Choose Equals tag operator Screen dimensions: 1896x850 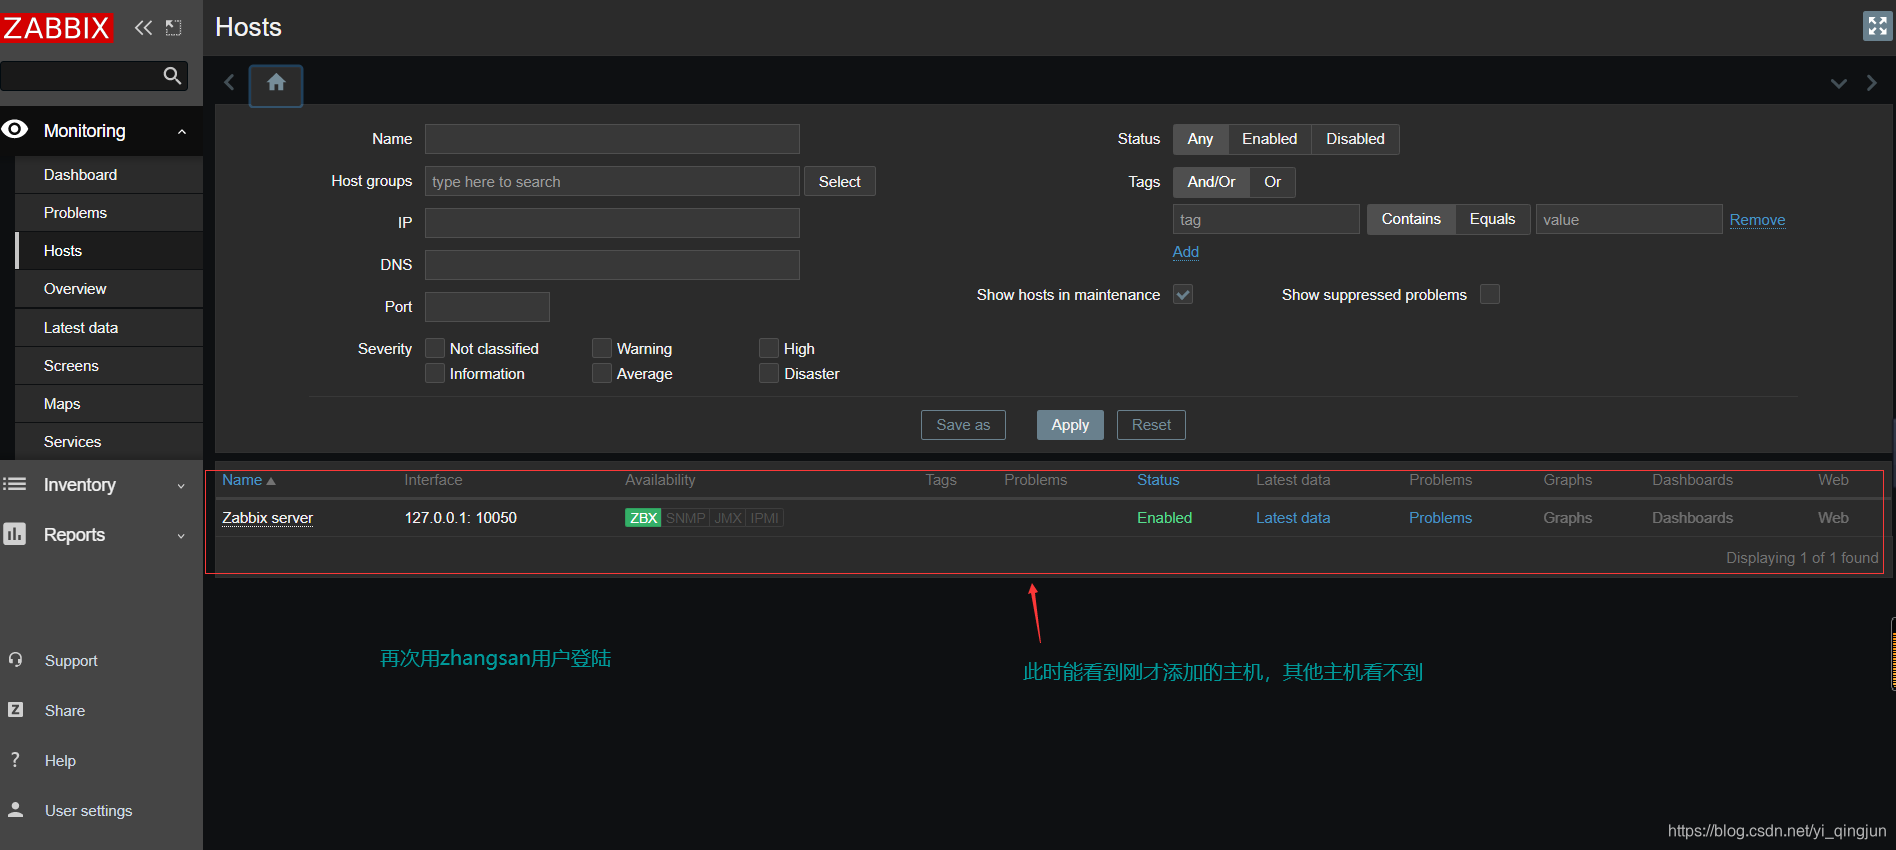(1492, 219)
